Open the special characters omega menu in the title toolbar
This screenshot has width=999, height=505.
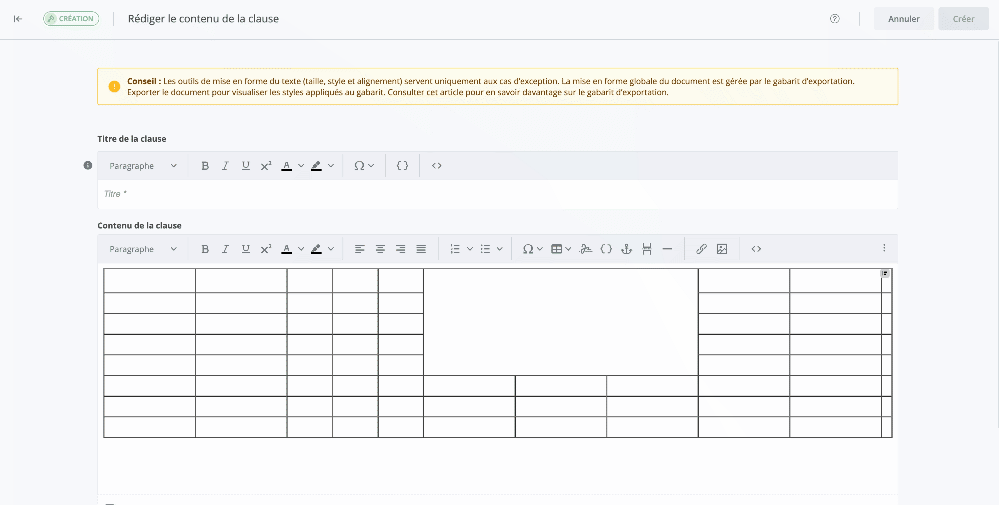(x=364, y=166)
